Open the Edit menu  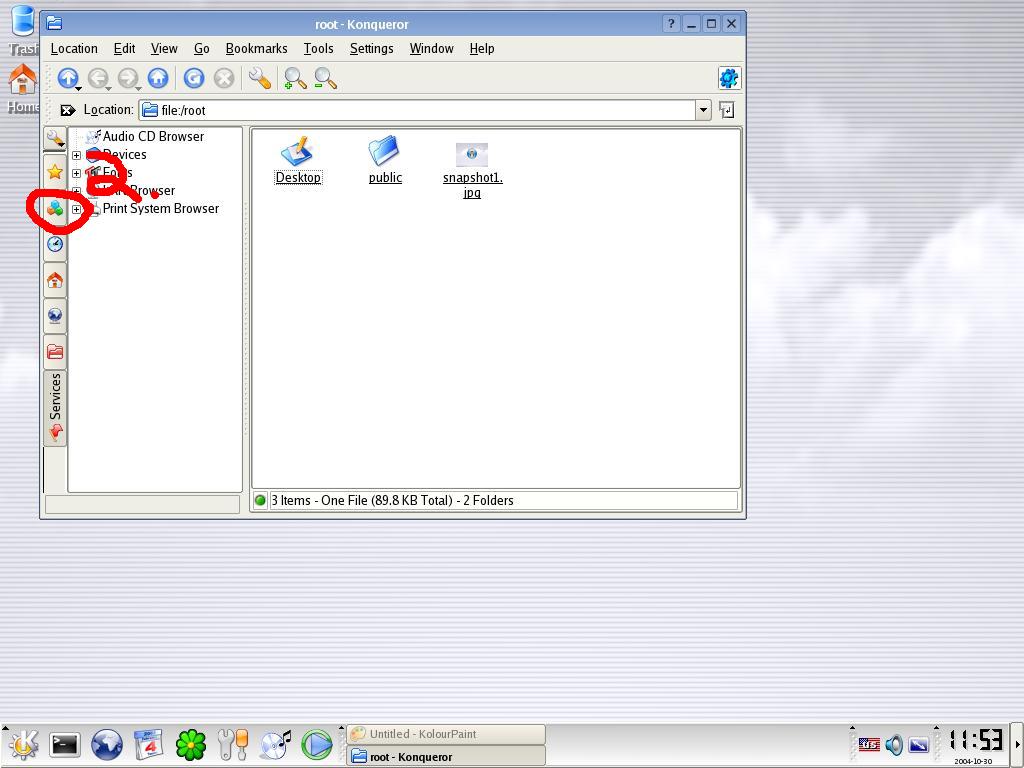[124, 48]
